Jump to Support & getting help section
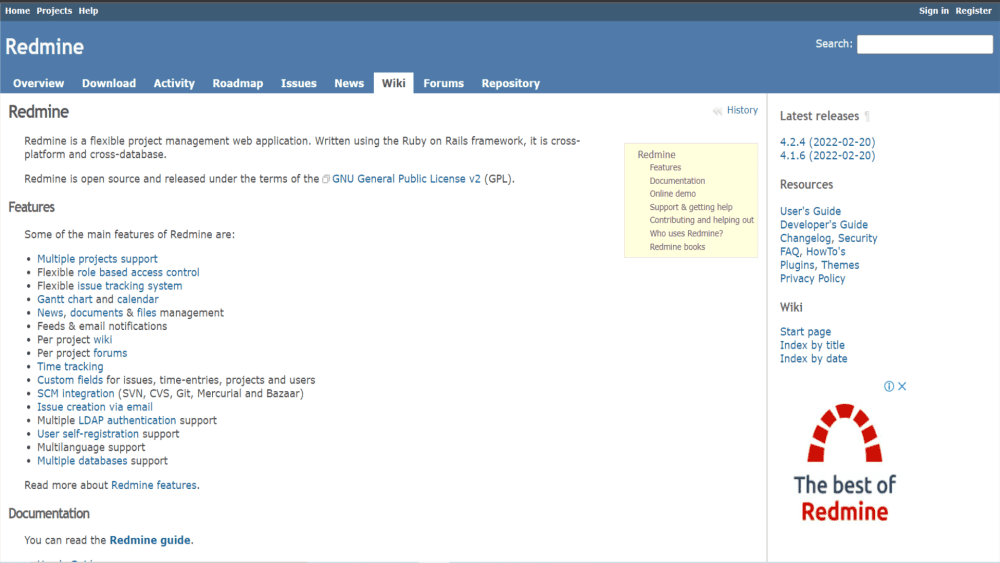This screenshot has height=563, width=1000. click(691, 207)
